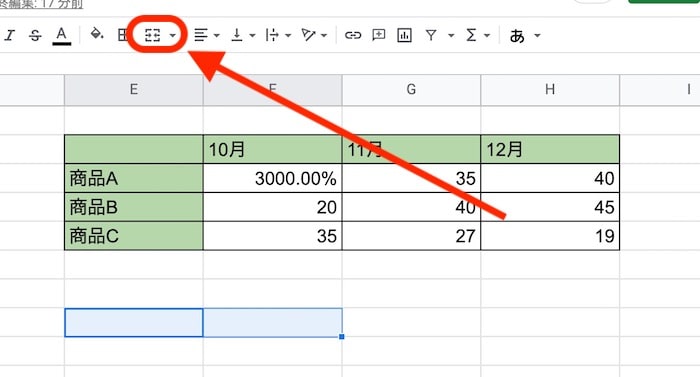Select the 11月 header cell
The height and width of the screenshot is (377, 700).
411,149
